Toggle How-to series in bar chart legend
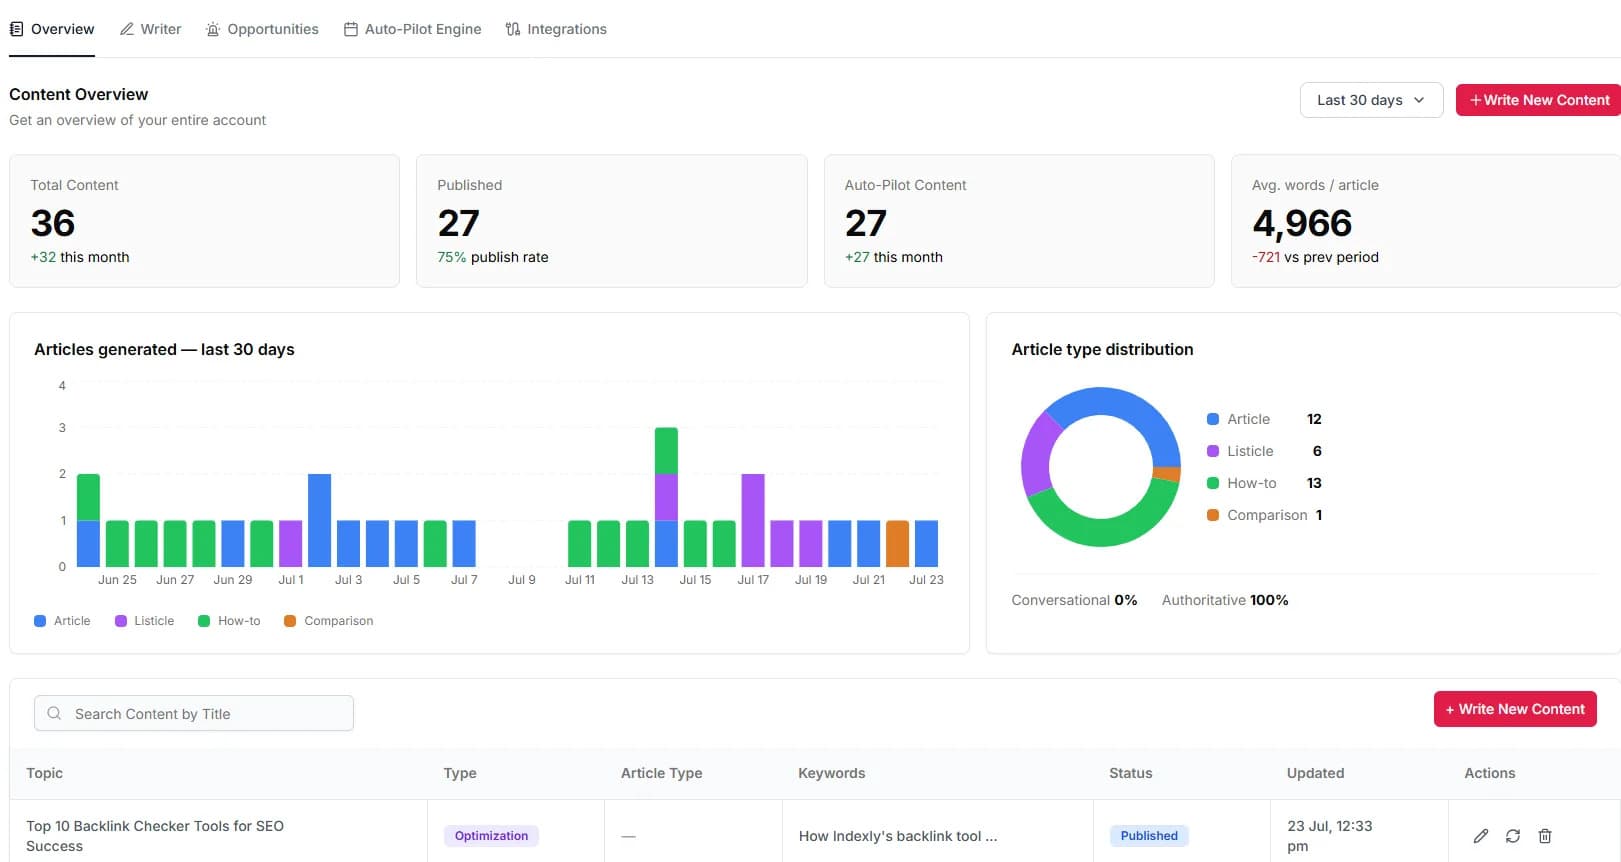 coord(229,621)
